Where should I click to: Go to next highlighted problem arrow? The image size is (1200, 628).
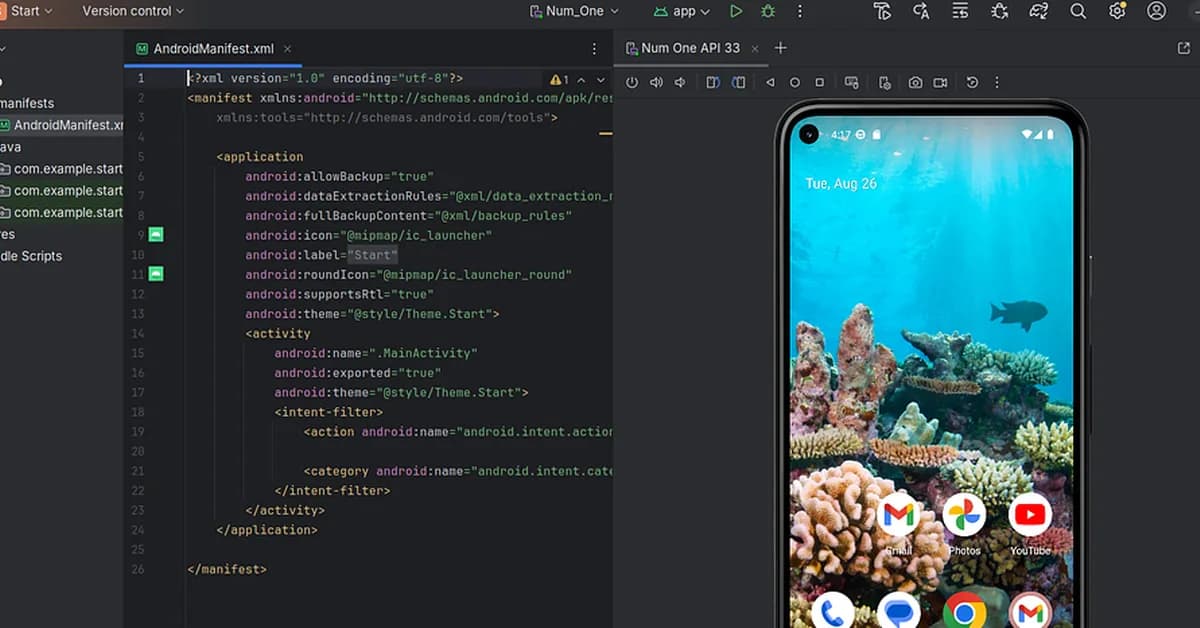point(601,79)
